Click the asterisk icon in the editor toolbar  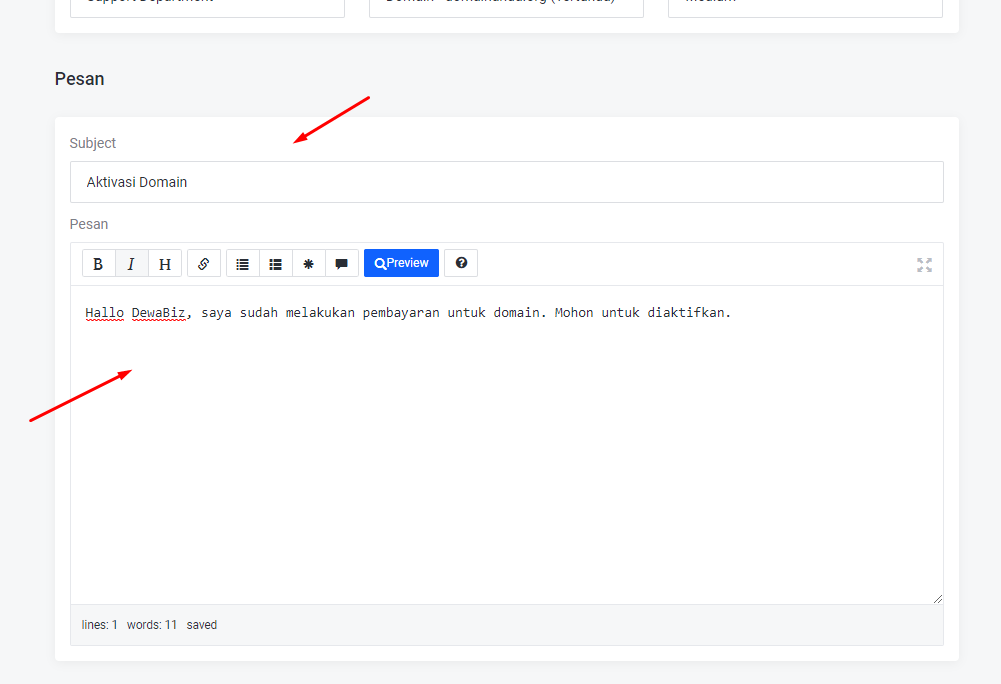(x=308, y=264)
